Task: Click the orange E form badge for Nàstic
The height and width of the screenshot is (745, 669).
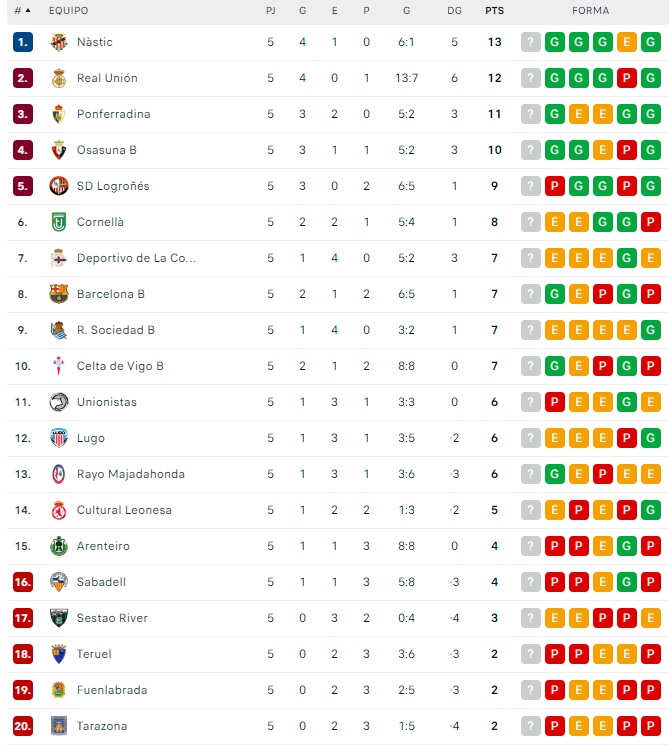Action: pos(627,42)
